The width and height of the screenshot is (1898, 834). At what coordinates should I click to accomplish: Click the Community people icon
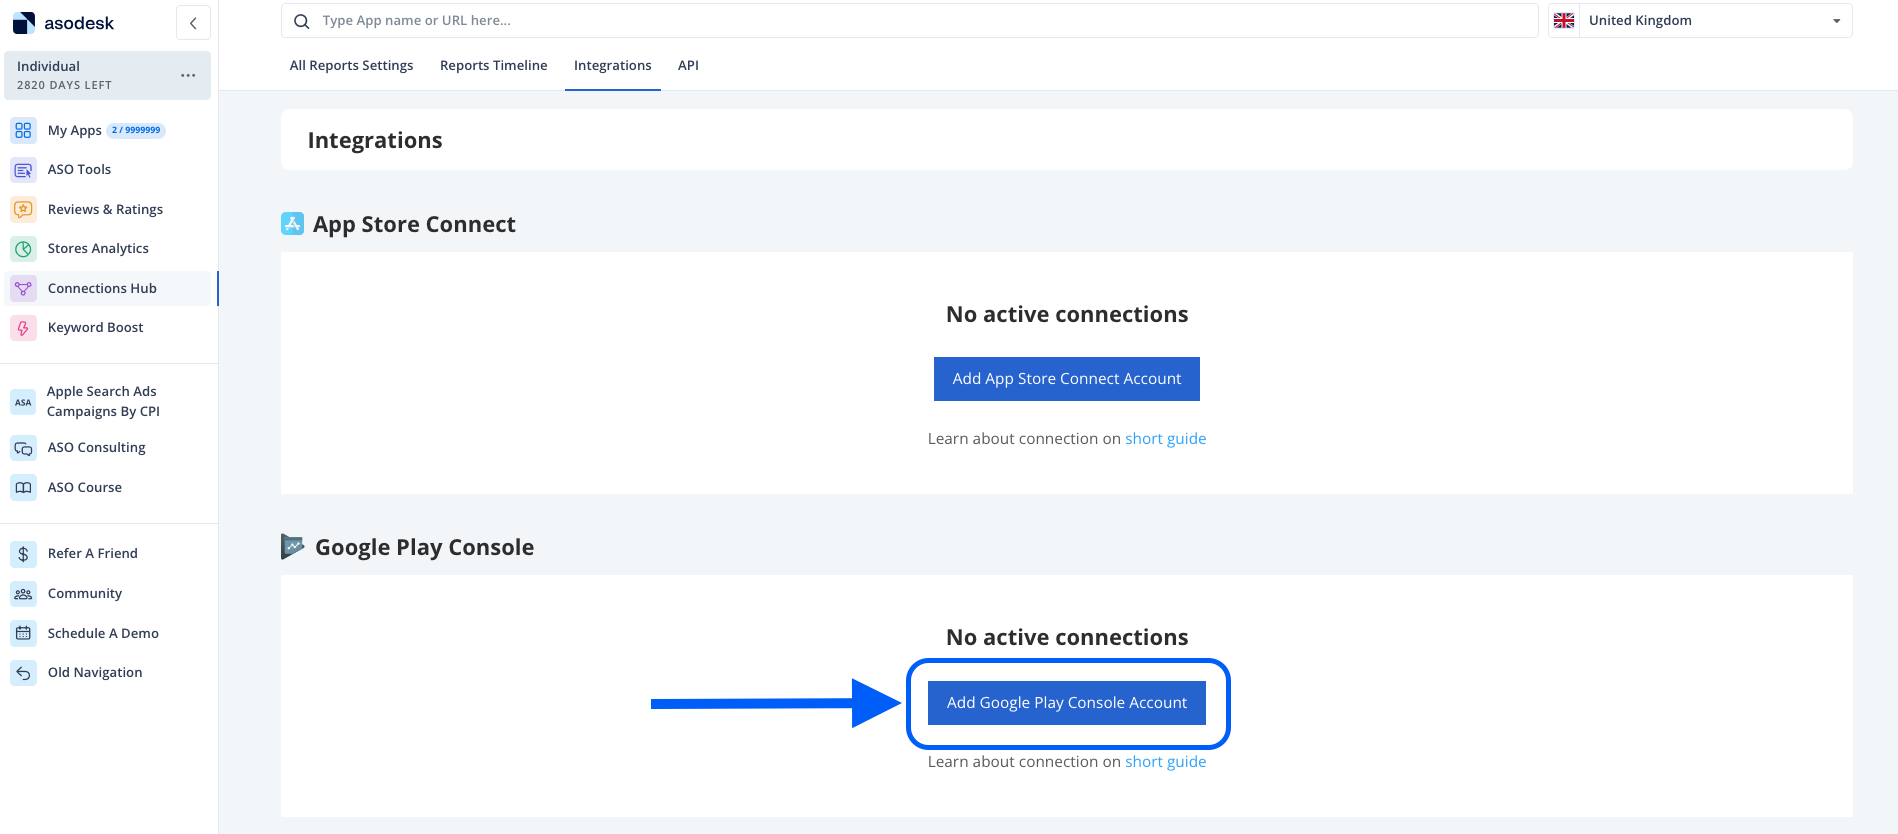pos(23,594)
